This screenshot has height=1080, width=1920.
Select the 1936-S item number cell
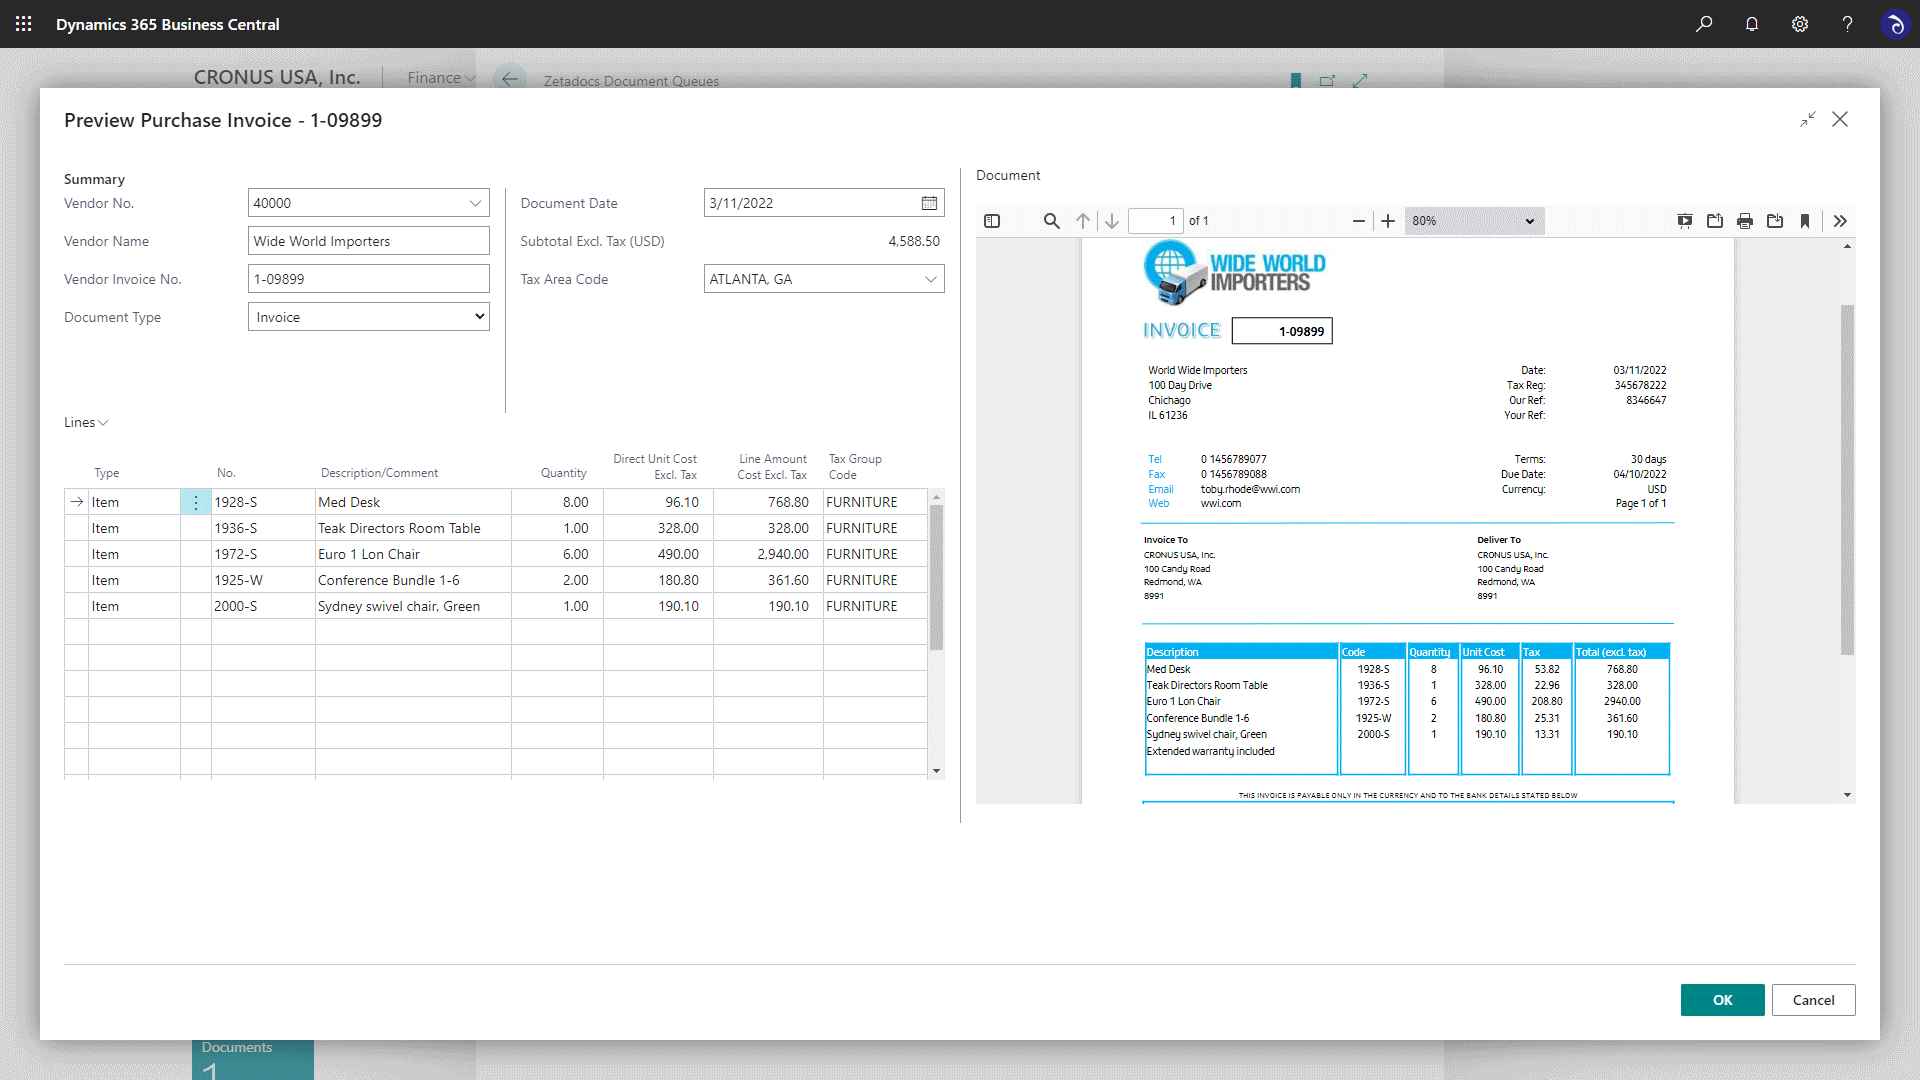[x=263, y=528]
